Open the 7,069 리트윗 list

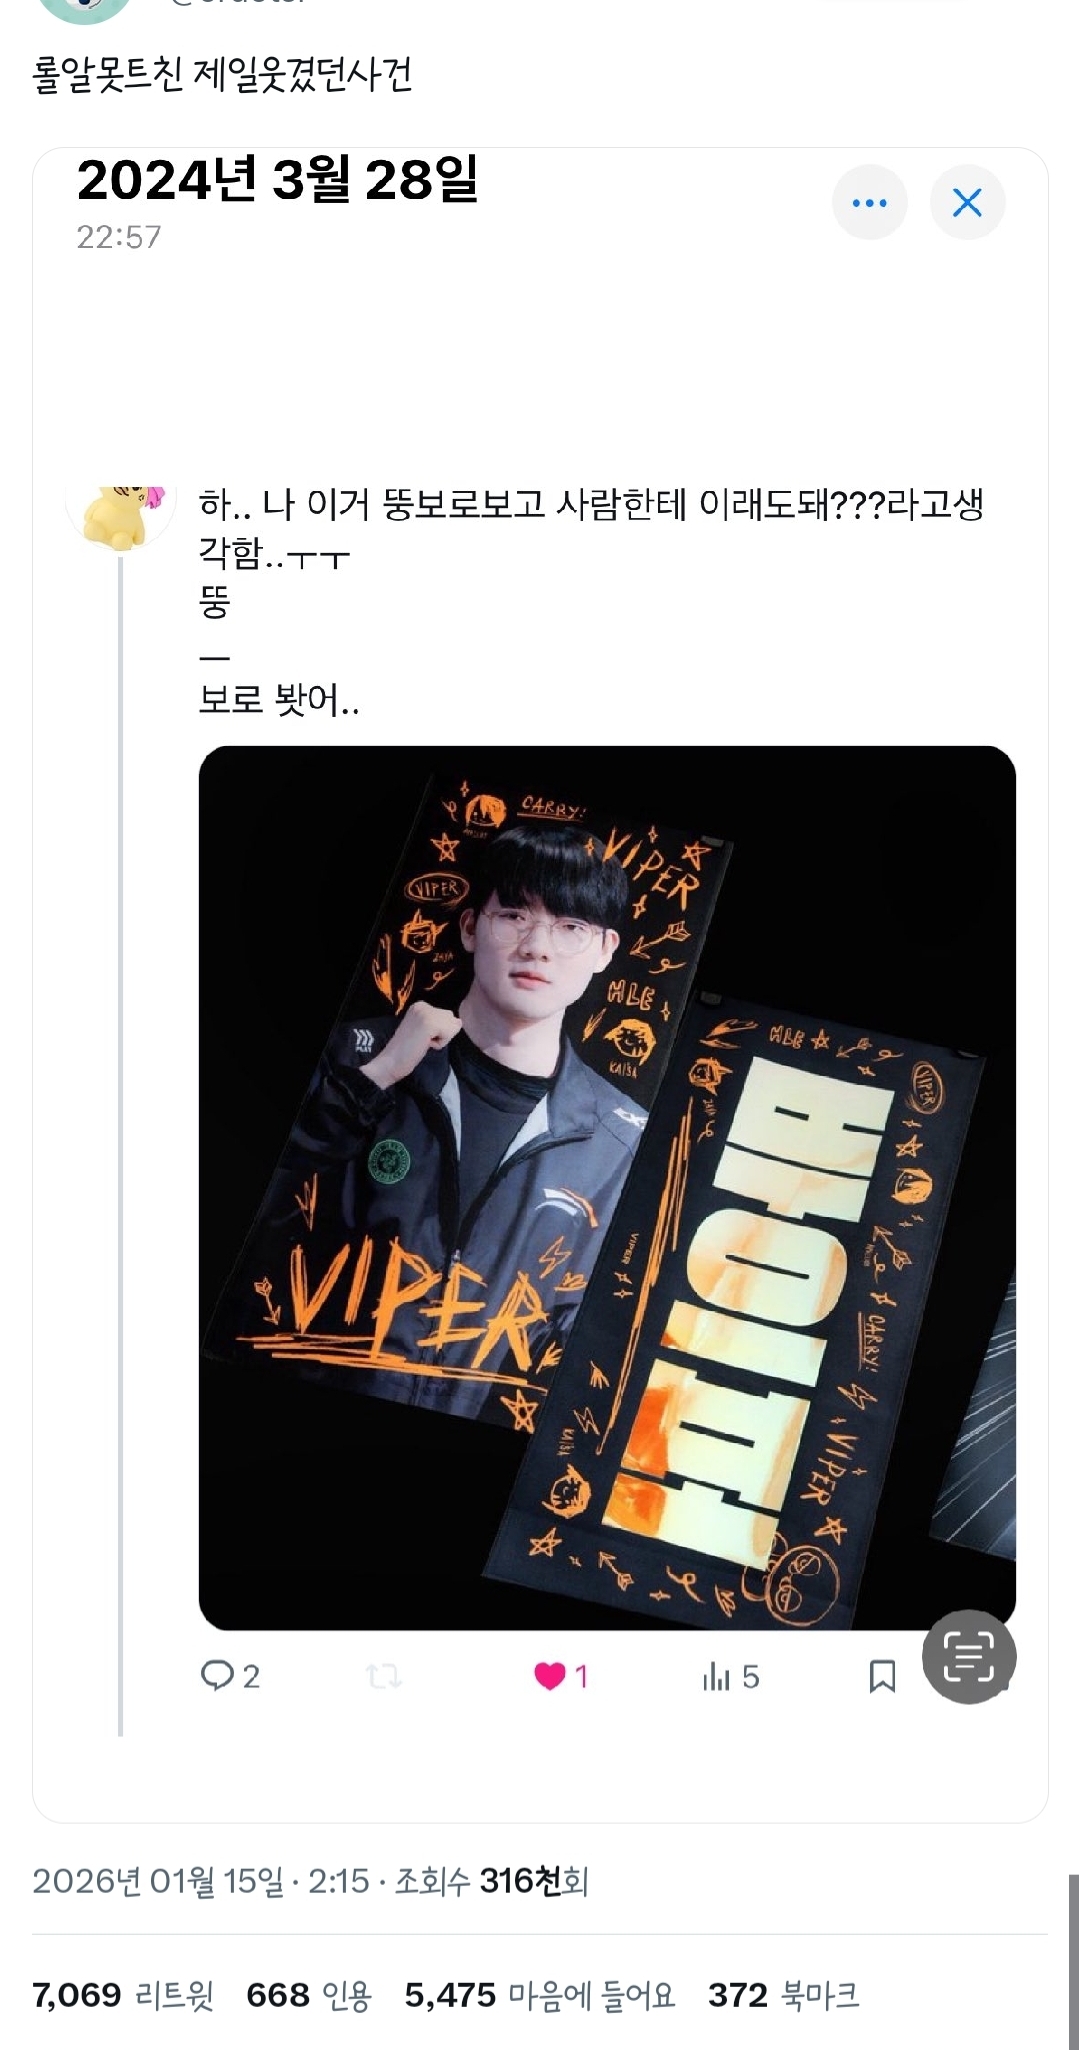[123, 1995]
